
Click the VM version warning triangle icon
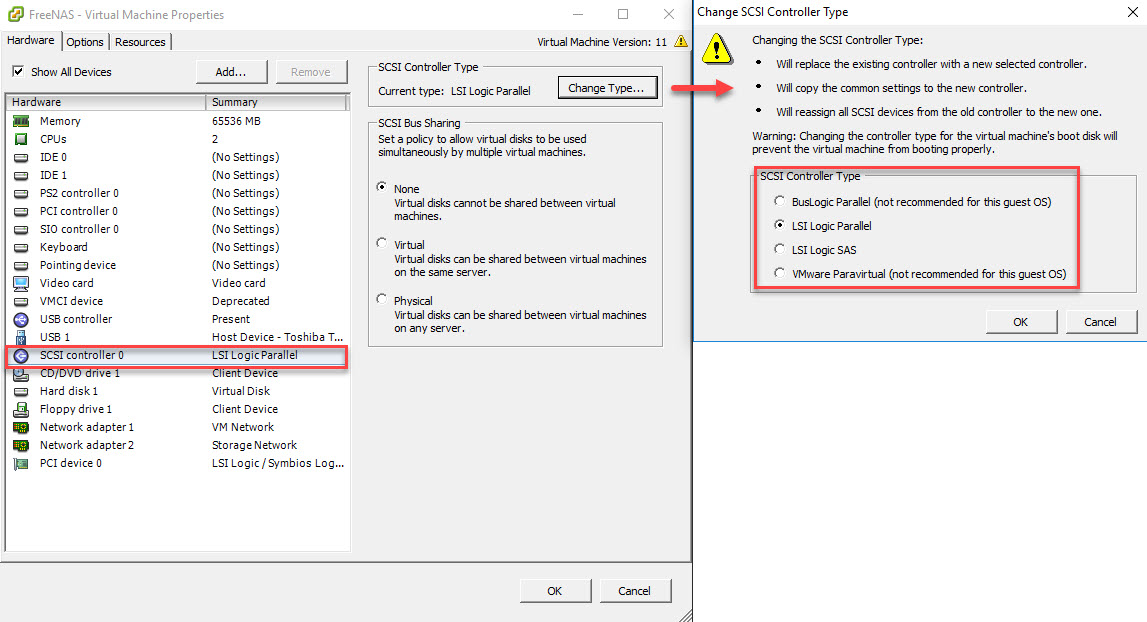(x=681, y=41)
